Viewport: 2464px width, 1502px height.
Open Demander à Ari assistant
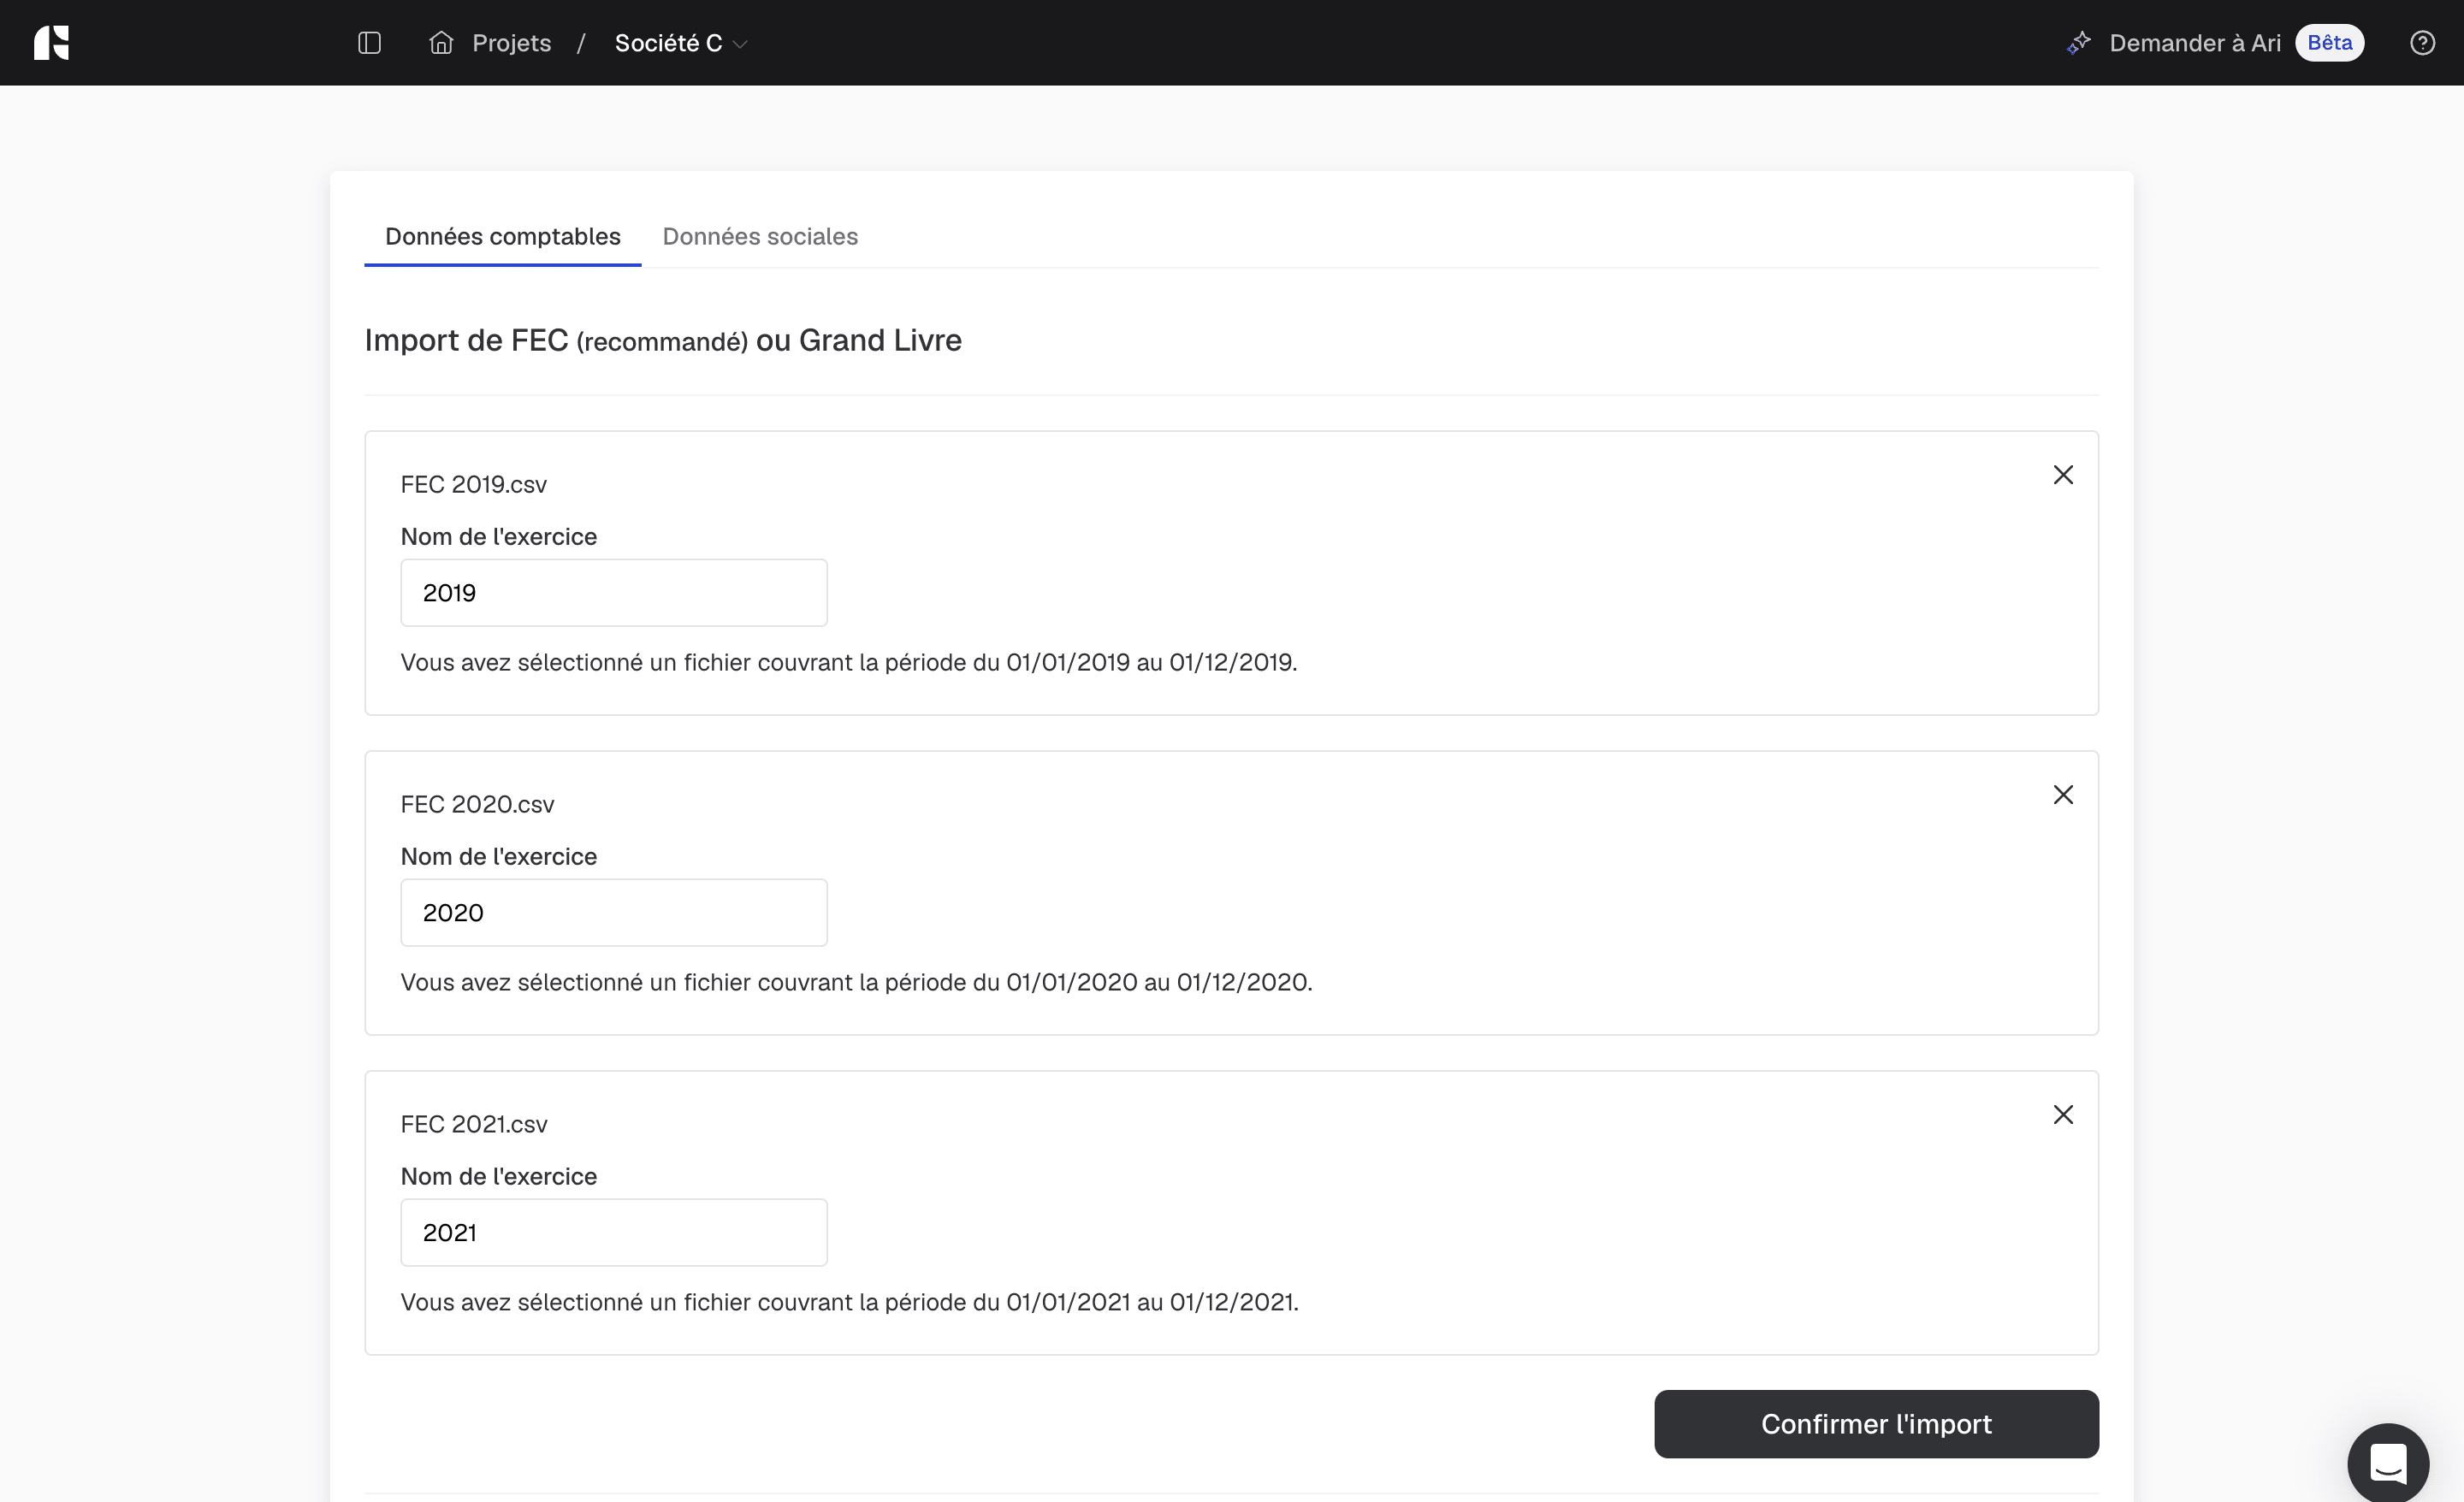click(x=2195, y=43)
